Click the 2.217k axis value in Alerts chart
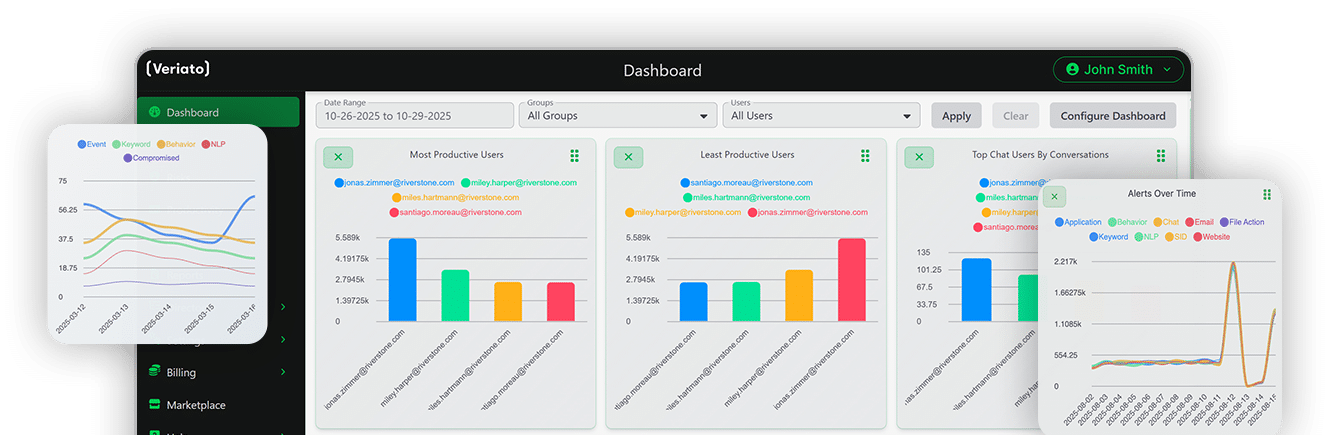 pyautogui.click(x=1064, y=261)
